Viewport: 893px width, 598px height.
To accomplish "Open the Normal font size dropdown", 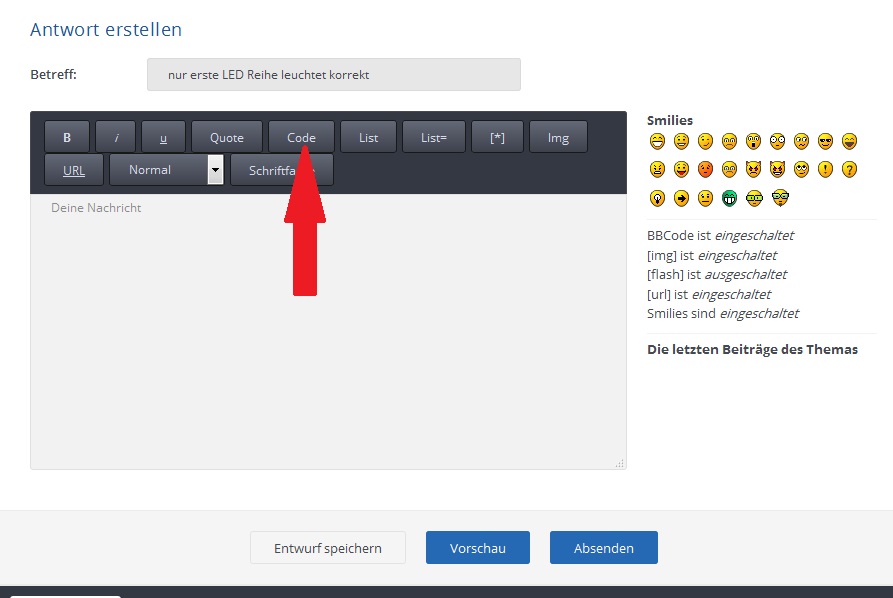I will pyautogui.click(x=166, y=170).
